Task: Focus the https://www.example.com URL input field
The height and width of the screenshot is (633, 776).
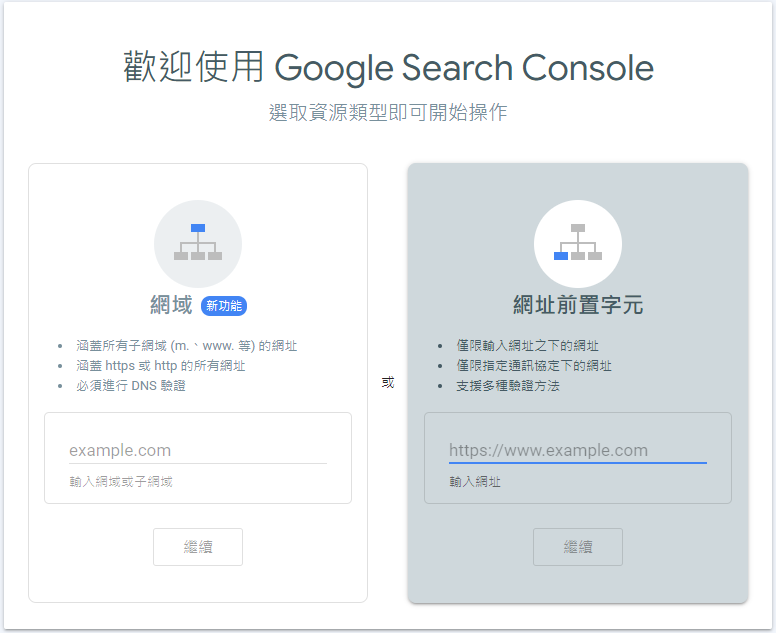Action: [578, 450]
